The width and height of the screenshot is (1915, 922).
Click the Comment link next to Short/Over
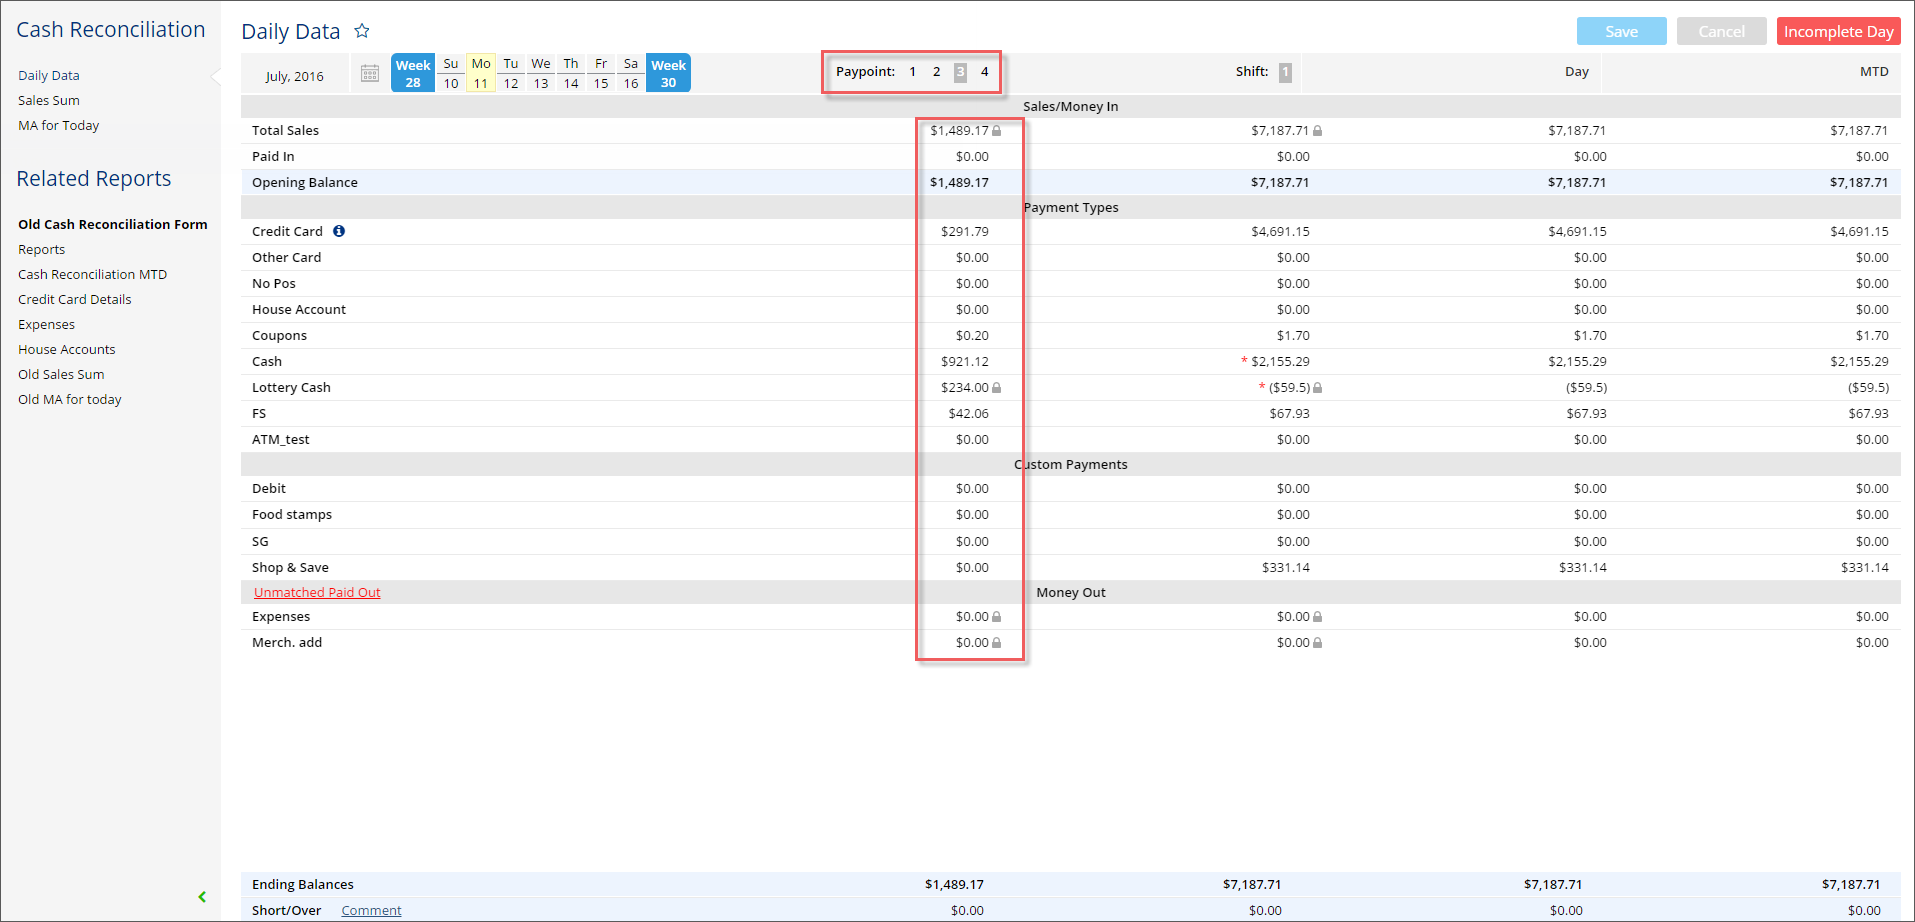coord(370,909)
